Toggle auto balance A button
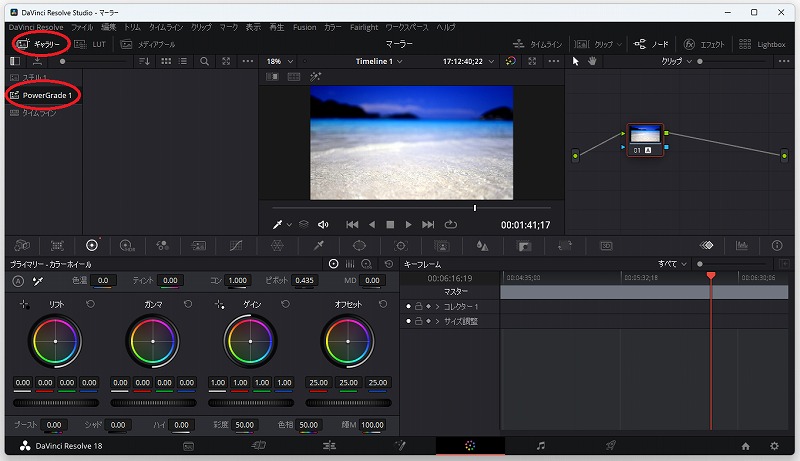The height and width of the screenshot is (461, 800). [x=18, y=281]
